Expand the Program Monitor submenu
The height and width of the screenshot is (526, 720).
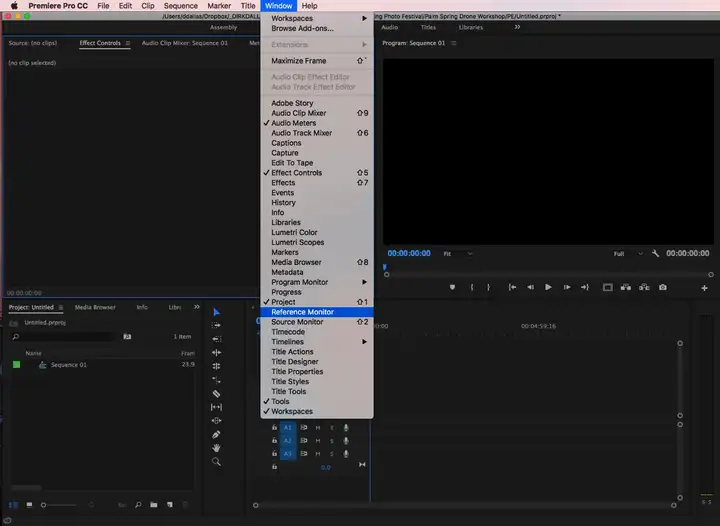coord(317,282)
